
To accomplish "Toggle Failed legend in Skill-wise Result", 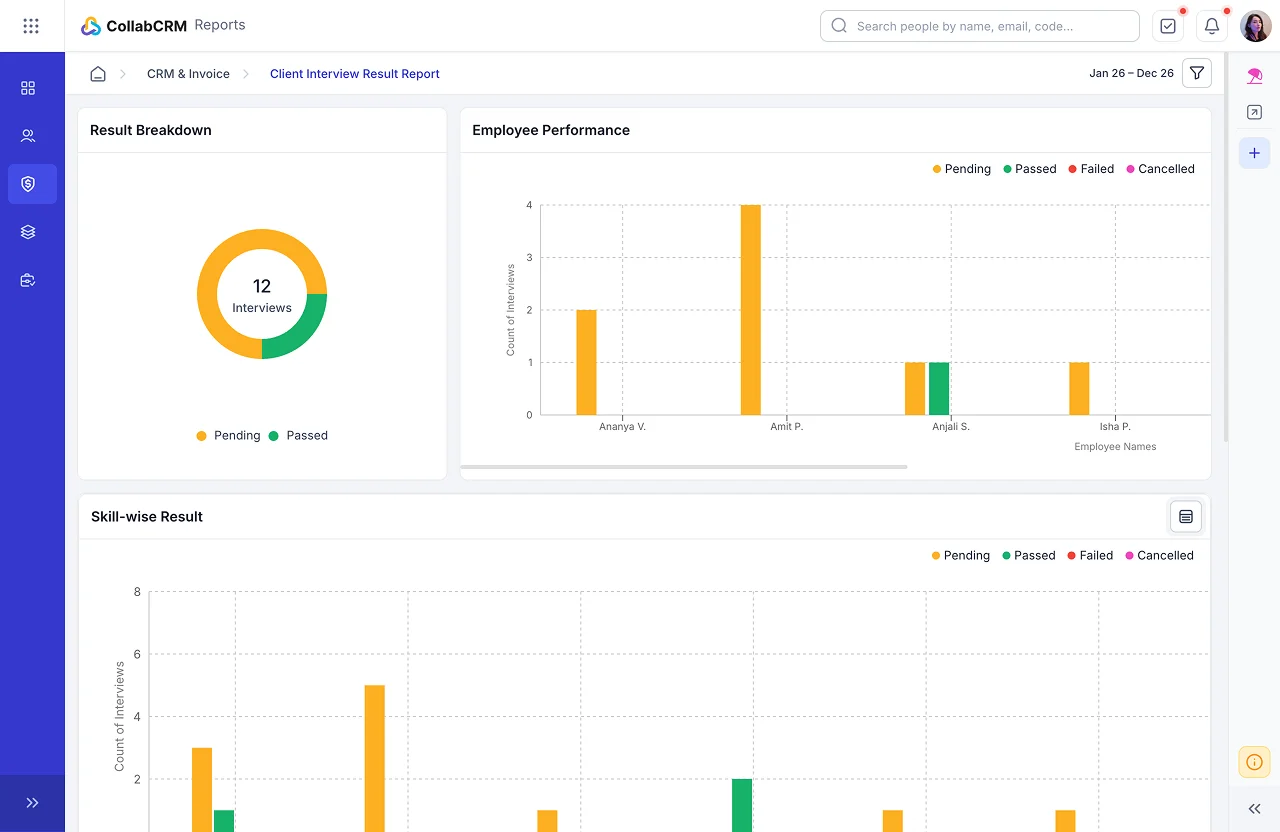I will click(1090, 555).
